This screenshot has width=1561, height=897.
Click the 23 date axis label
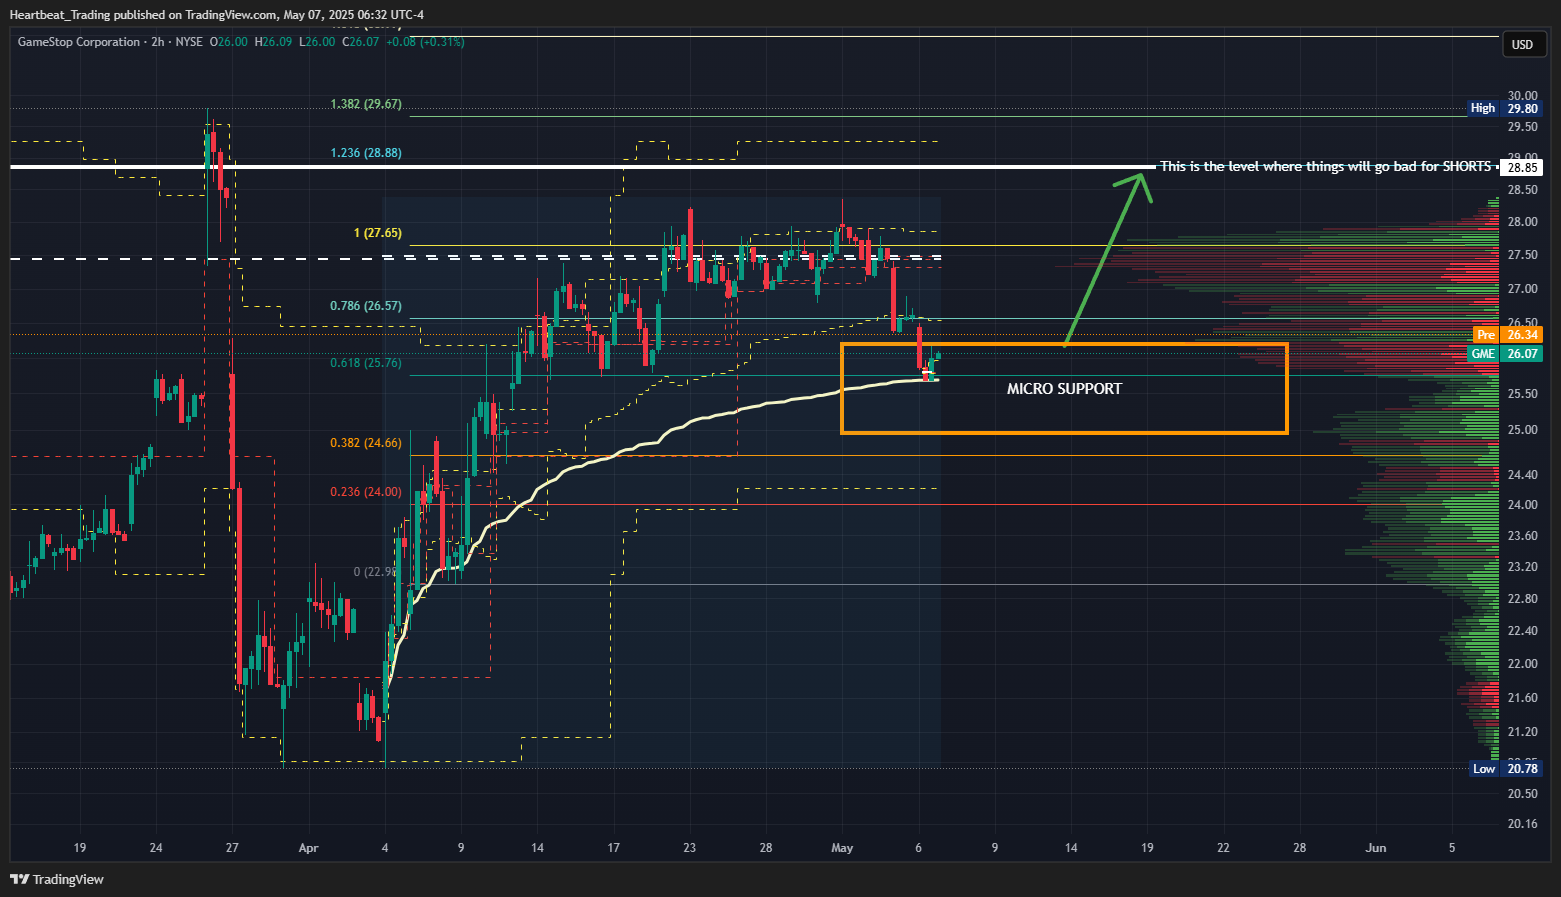click(690, 848)
